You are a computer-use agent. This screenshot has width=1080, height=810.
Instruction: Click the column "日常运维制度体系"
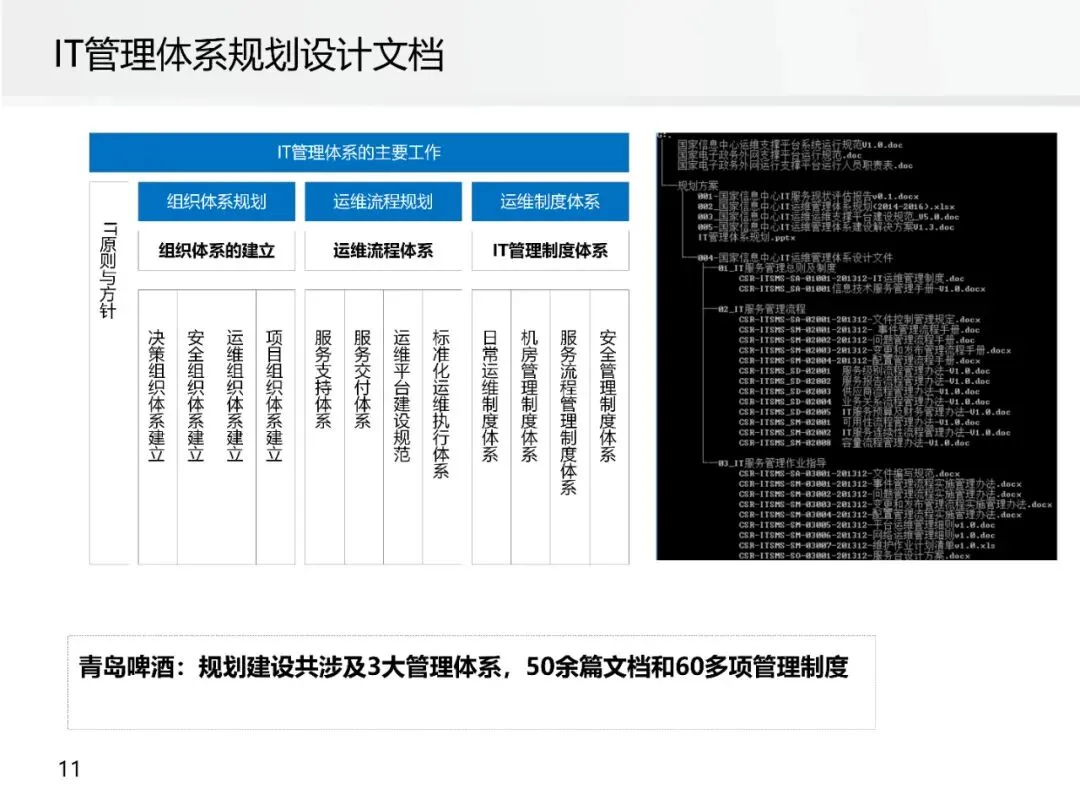[490, 395]
